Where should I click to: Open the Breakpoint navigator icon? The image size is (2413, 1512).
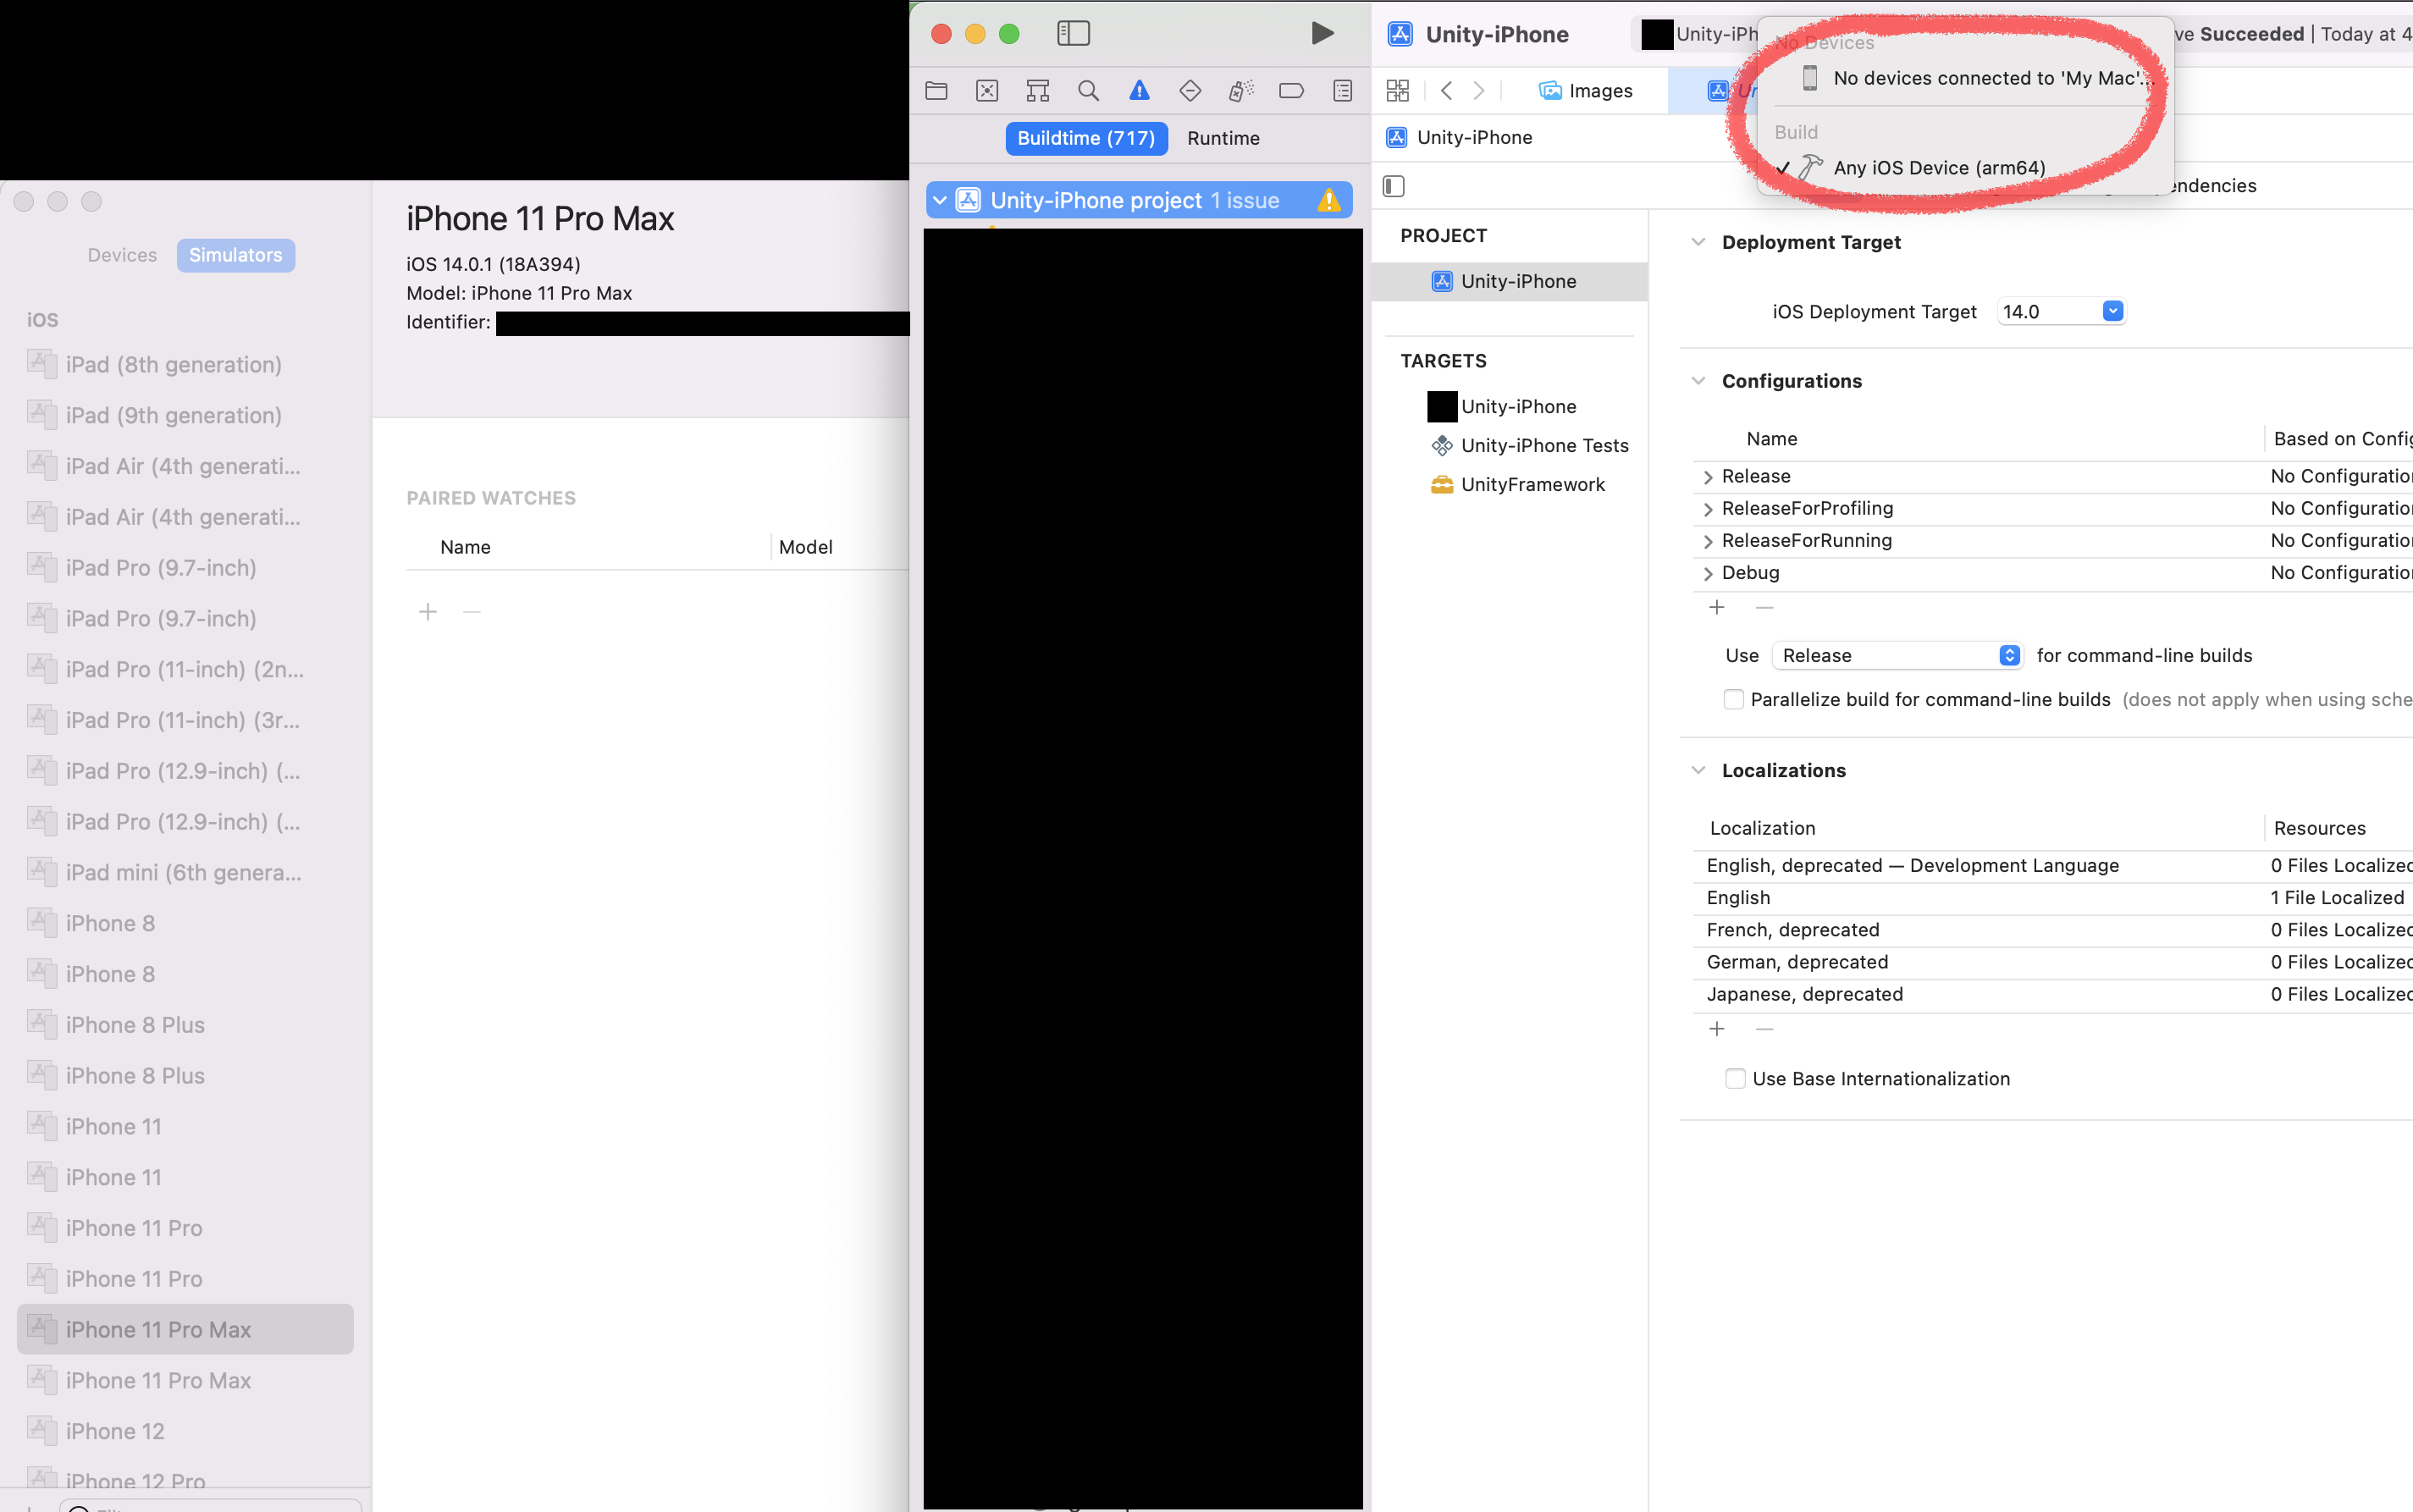(1291, 91)
